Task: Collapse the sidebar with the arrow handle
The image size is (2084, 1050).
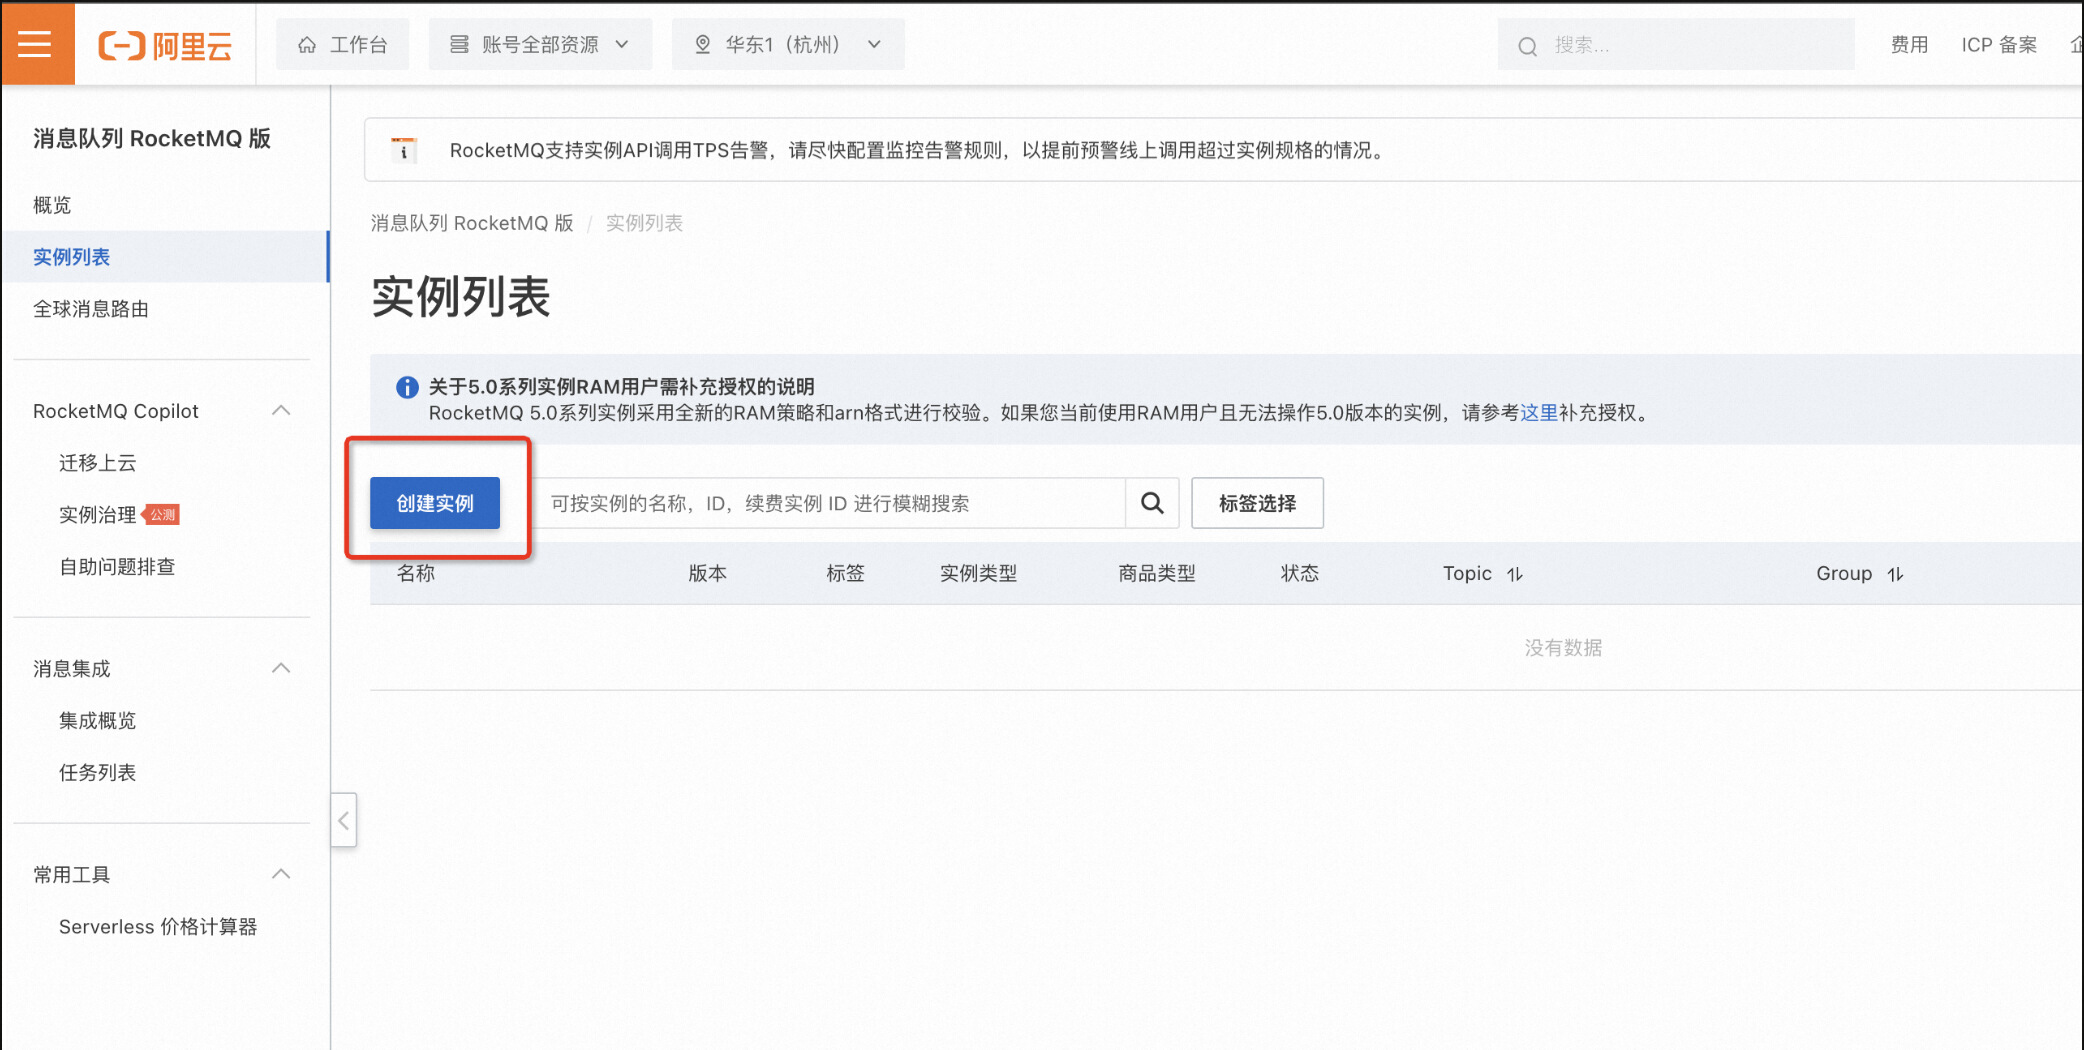Action: pyautogui.click(x=344, y=820)
